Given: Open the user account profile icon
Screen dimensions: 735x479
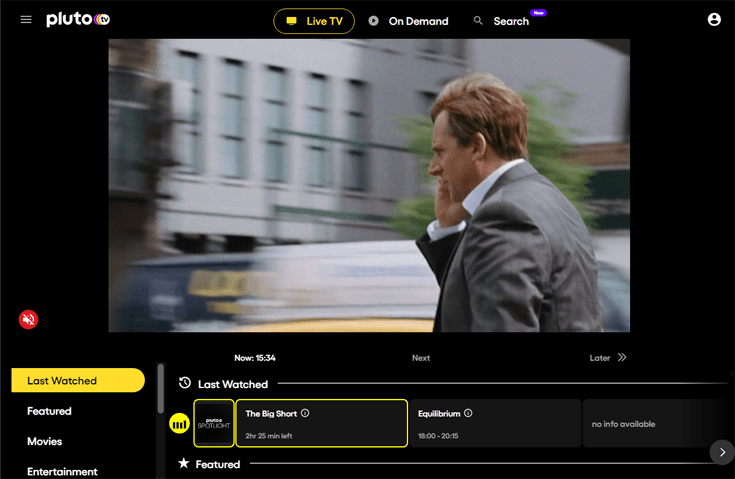Looking at the screenshot, I should pyautogui.click(x=714, y=19).
